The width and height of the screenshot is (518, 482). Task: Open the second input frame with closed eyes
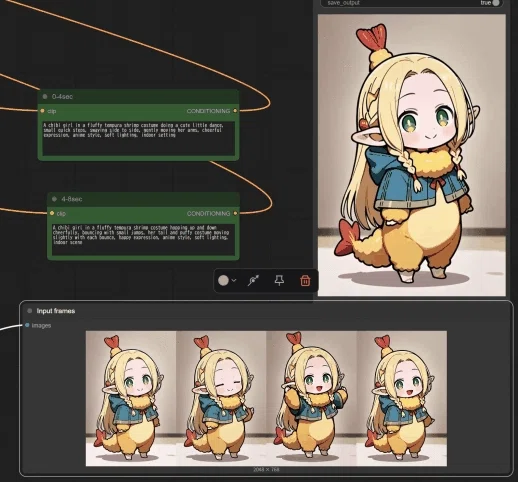(221, 398)
